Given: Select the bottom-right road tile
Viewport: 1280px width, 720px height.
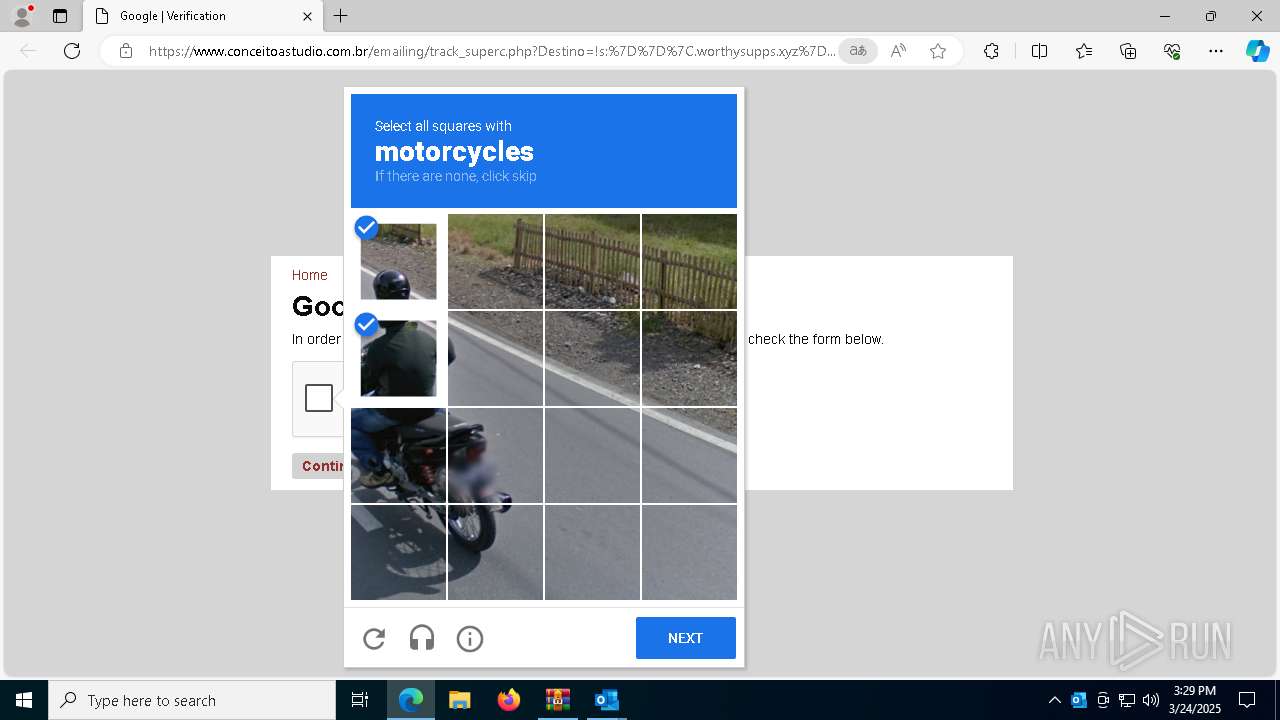Looking at the screenshot, I should point(689,552).
